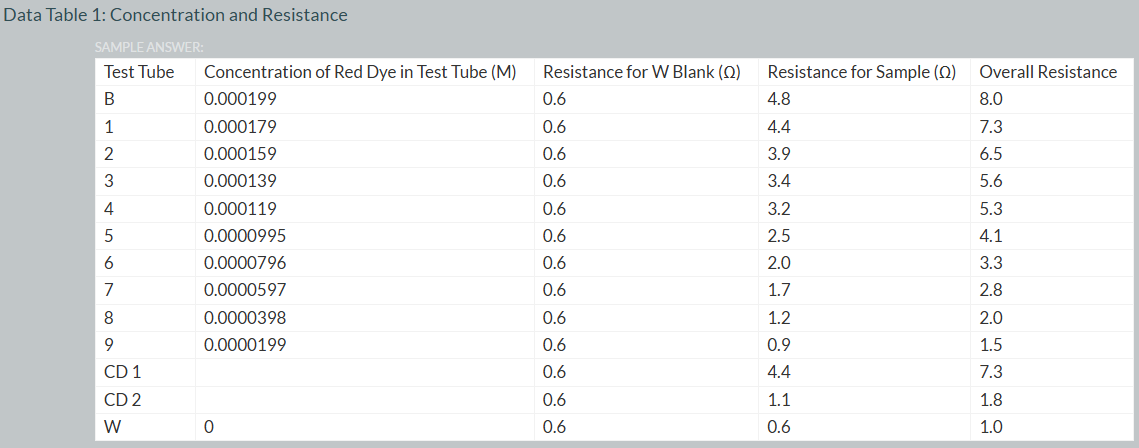
Task: Click the 'Resistance for W Blank' header
Action: [x=641, y=72]
